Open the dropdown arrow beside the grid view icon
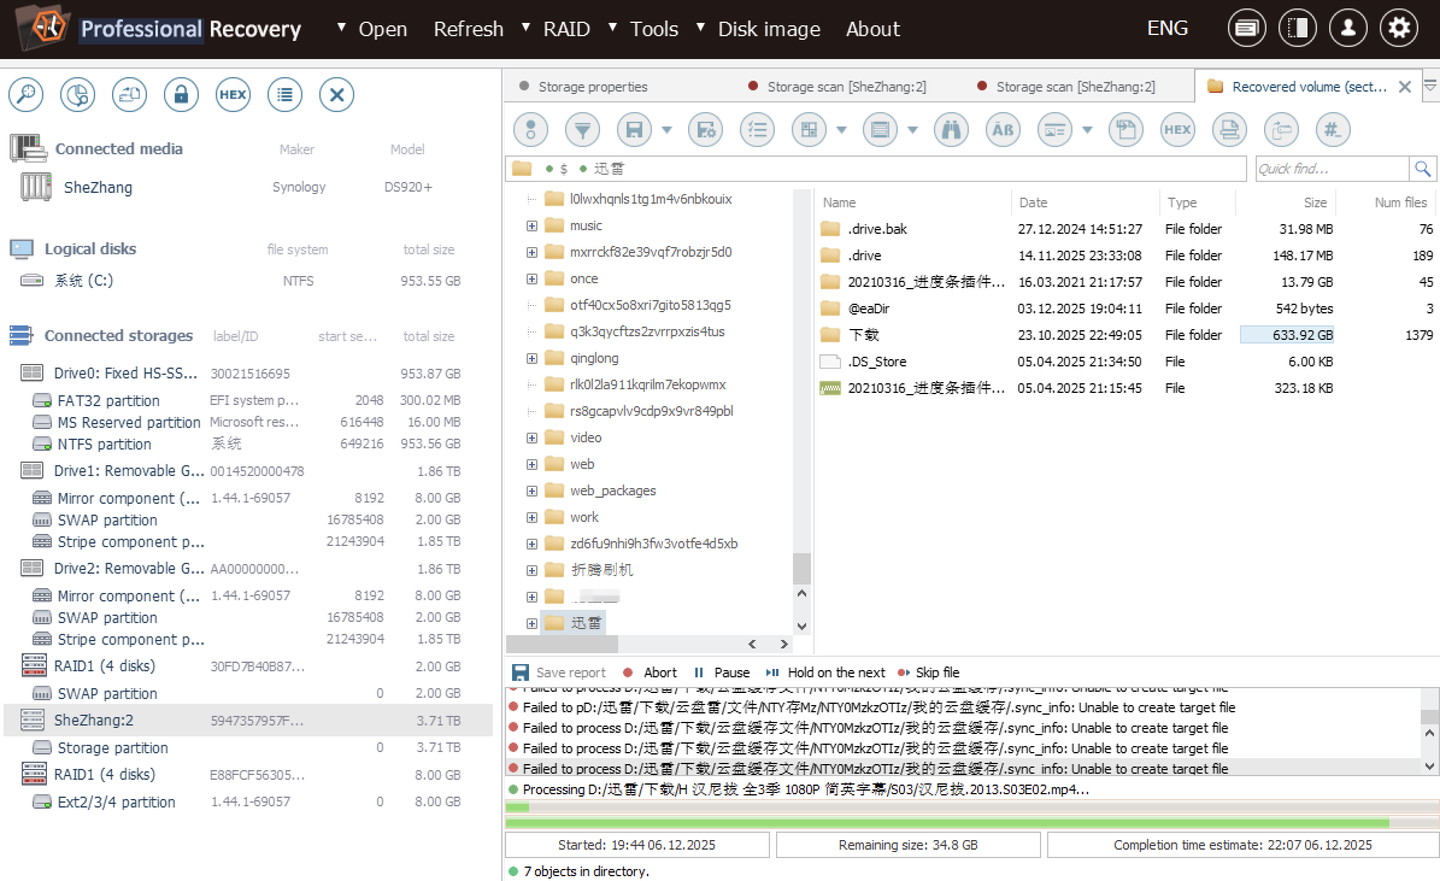Screen dimensions: 1440x881 pos(842,130)
